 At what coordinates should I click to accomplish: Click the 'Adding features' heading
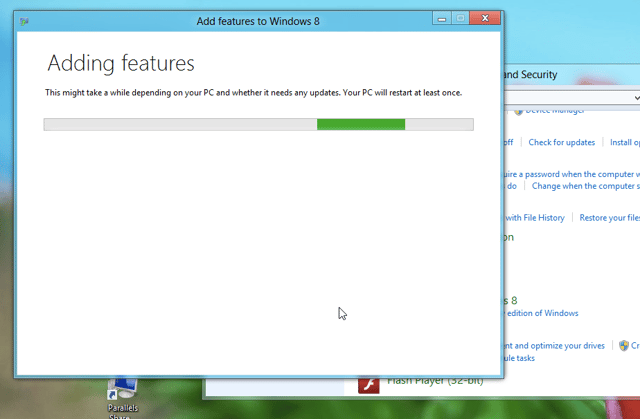tap(121, 63)
